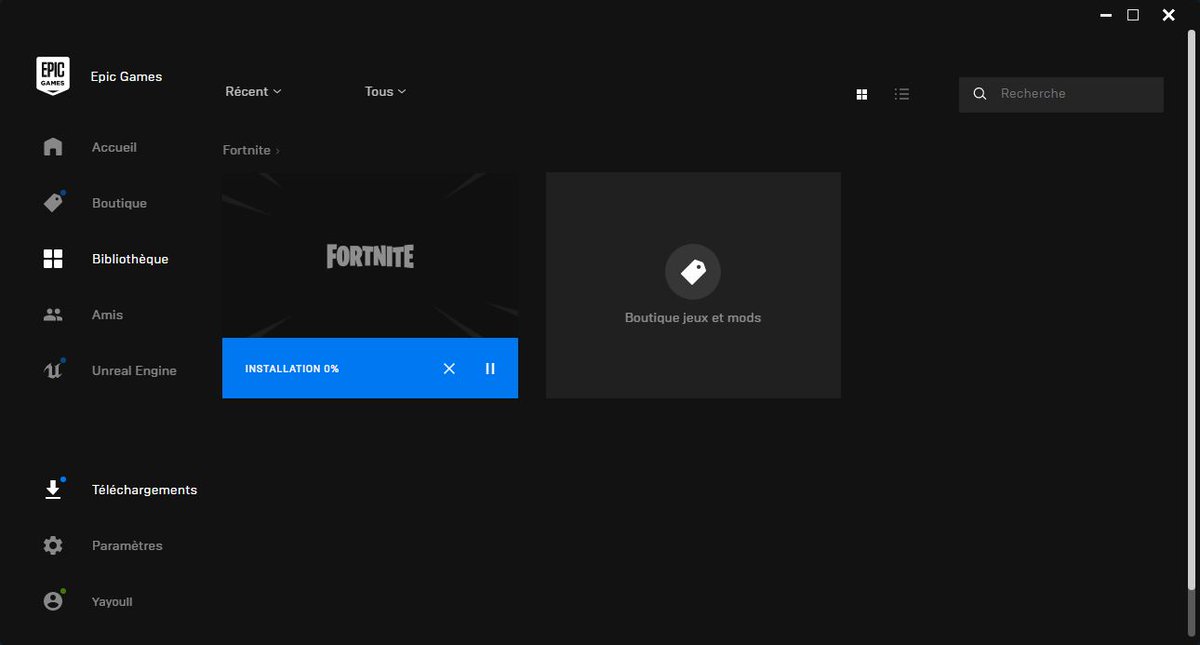Open the Récent sort dropdown
This screenshot has height=645, width=1200.
pos(253,91)
